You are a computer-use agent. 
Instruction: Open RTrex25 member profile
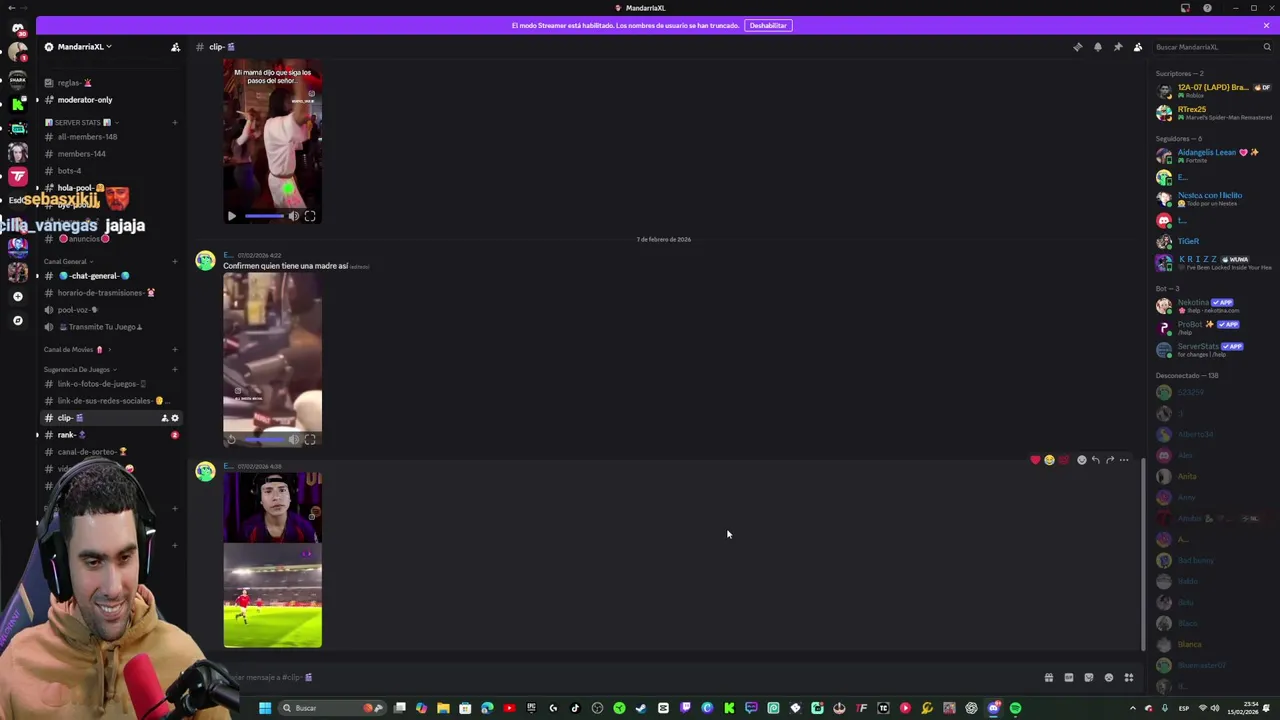(1212, 113)
